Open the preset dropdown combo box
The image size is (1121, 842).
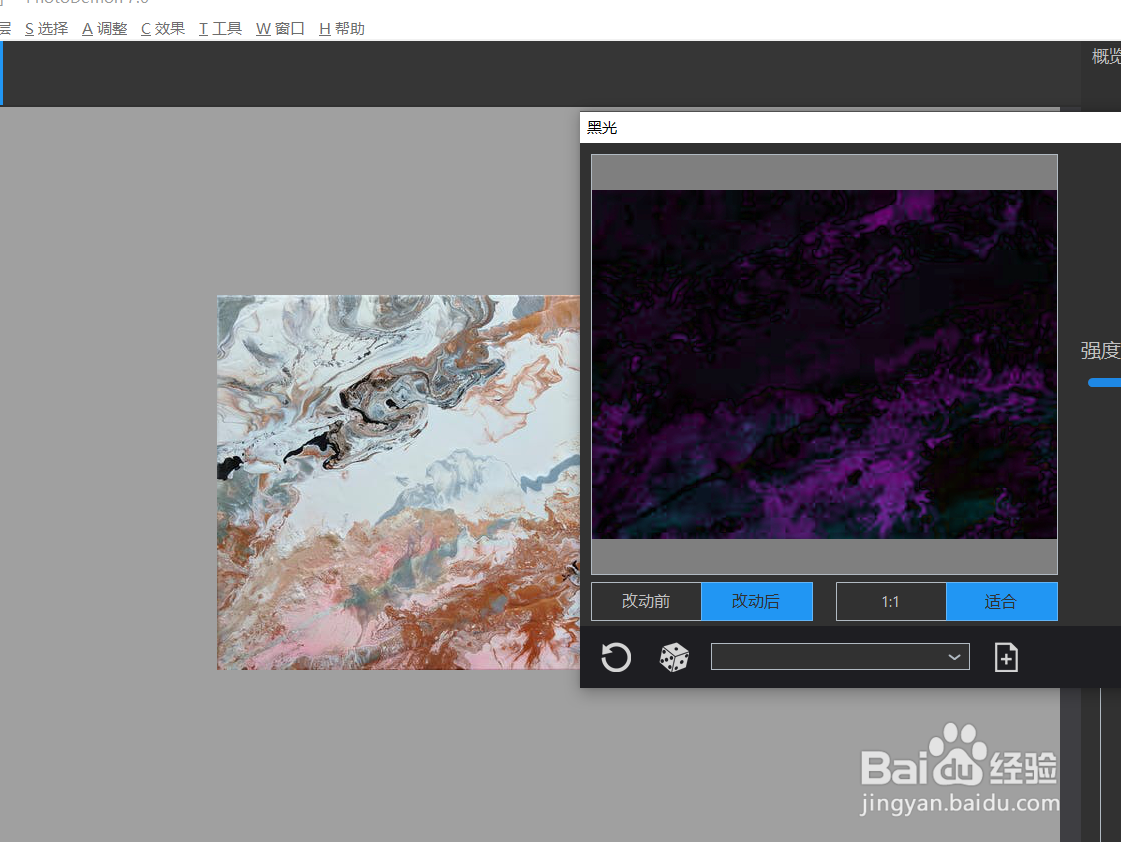[x=840, y=657]
